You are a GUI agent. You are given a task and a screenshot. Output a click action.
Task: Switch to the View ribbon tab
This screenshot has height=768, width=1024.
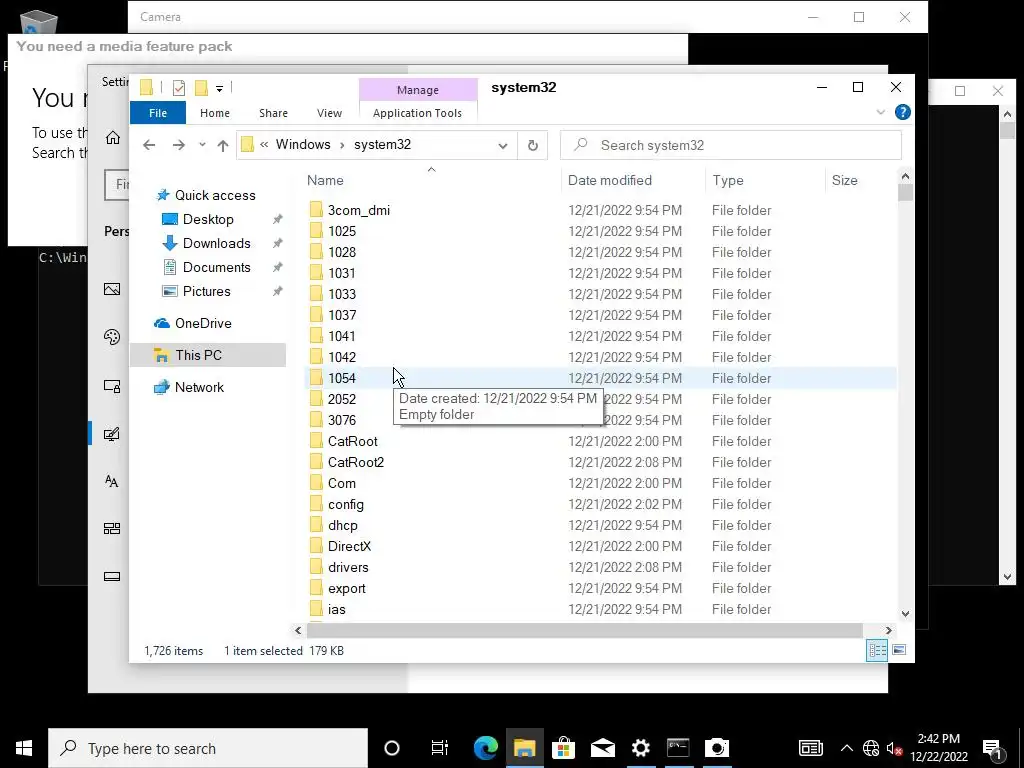coord(329,113)
